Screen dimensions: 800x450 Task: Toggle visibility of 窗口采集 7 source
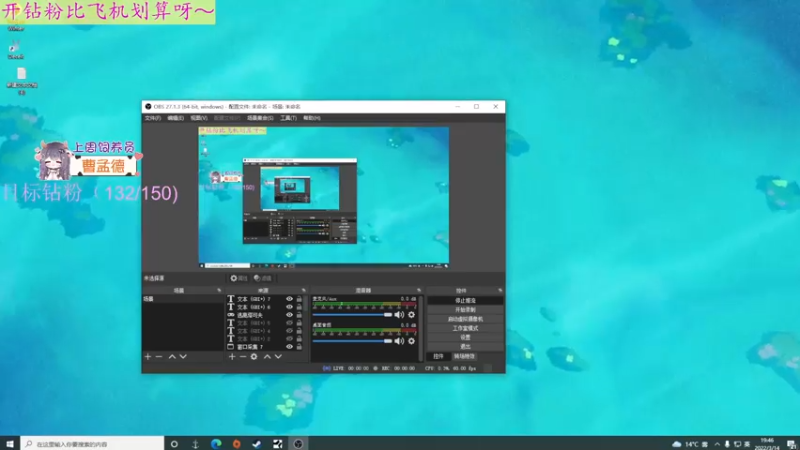tap(289, 347)
